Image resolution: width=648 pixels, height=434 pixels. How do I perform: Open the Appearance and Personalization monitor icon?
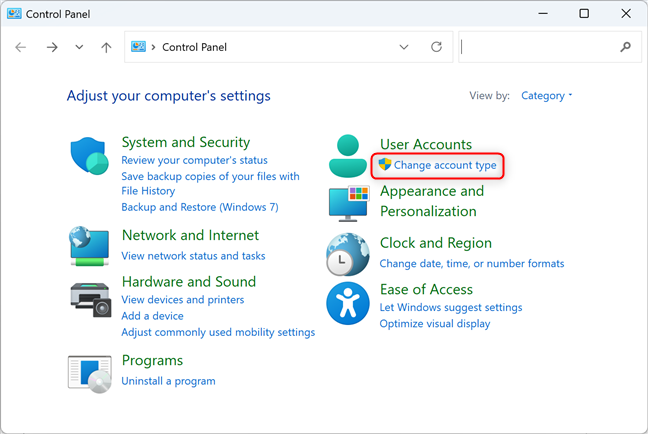(x=348, y=203)
